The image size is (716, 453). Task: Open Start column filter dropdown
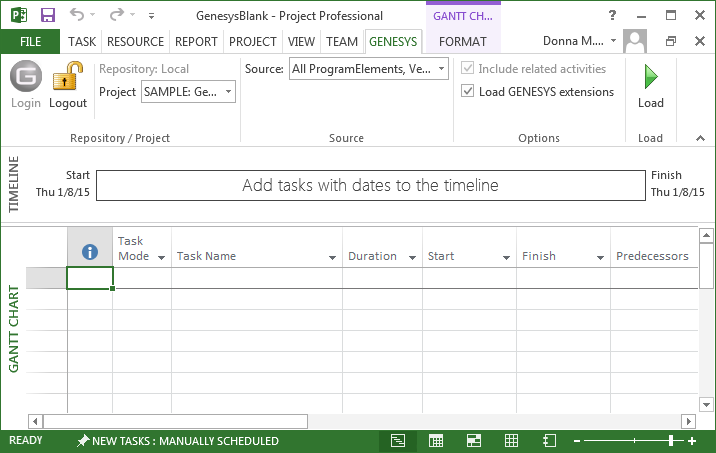click(x=506, y=258)
